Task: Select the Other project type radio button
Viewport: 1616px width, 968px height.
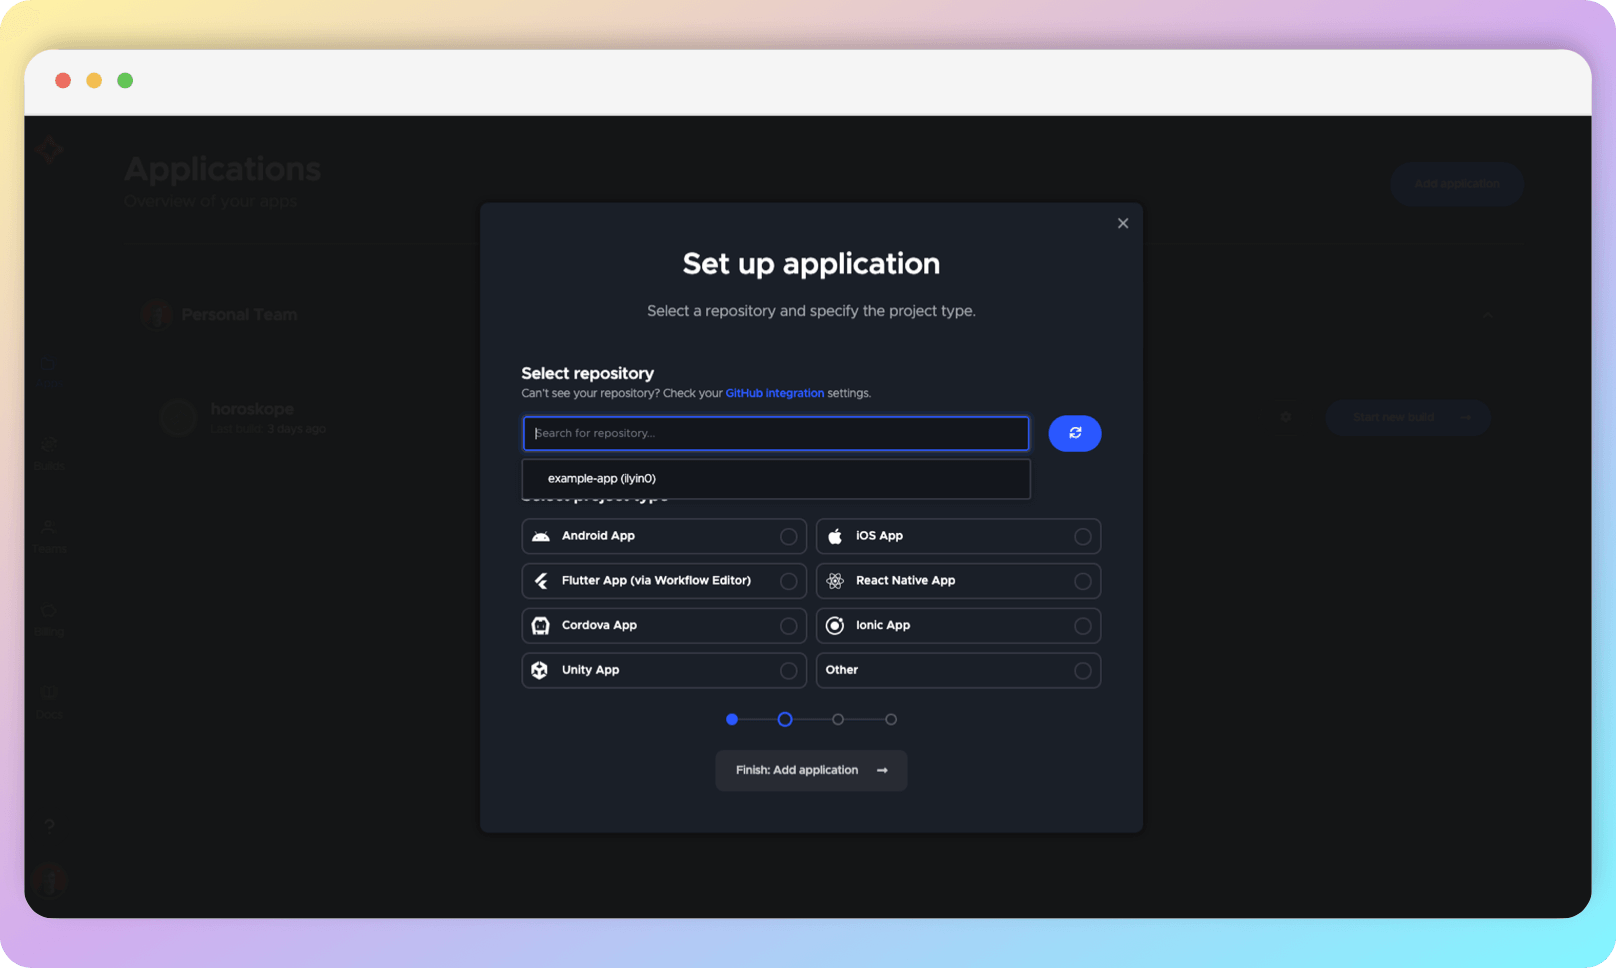Action: (x=1083, y=670)
